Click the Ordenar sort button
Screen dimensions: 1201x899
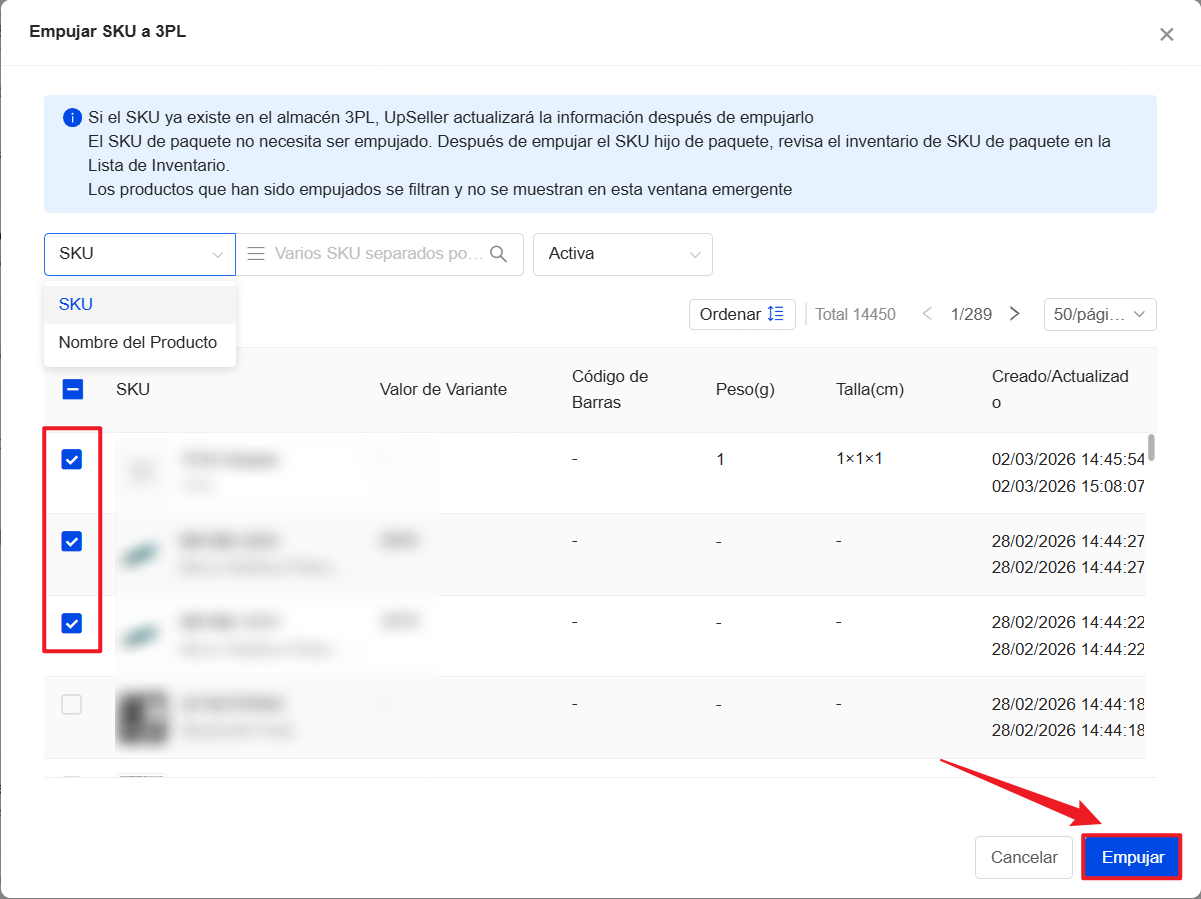point(741,314)
